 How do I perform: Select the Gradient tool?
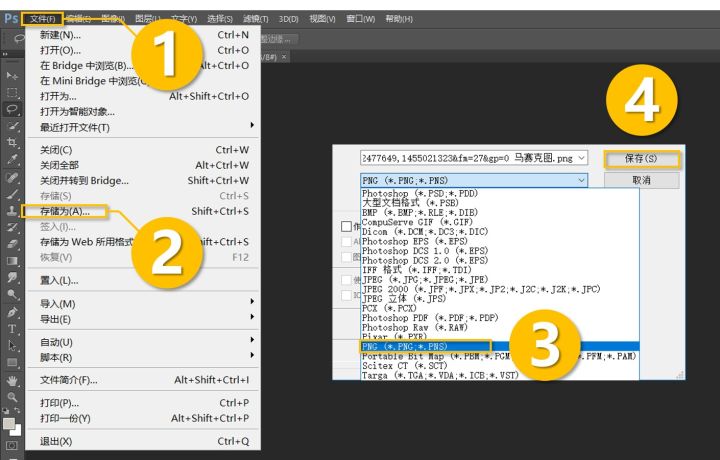click(12, 261)
